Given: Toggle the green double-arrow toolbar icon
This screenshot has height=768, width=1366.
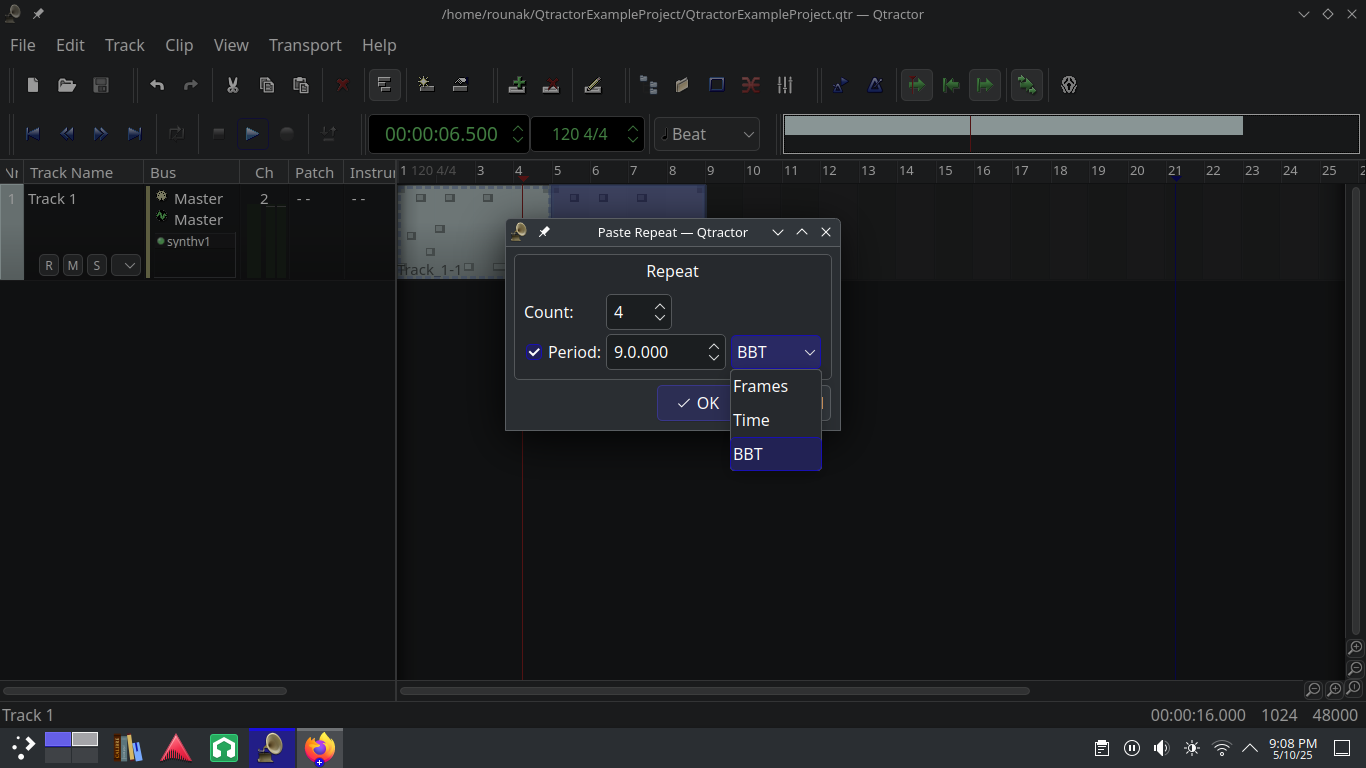Looking at the screenshot, I should pyautogui.click(x=1026, y=85).
